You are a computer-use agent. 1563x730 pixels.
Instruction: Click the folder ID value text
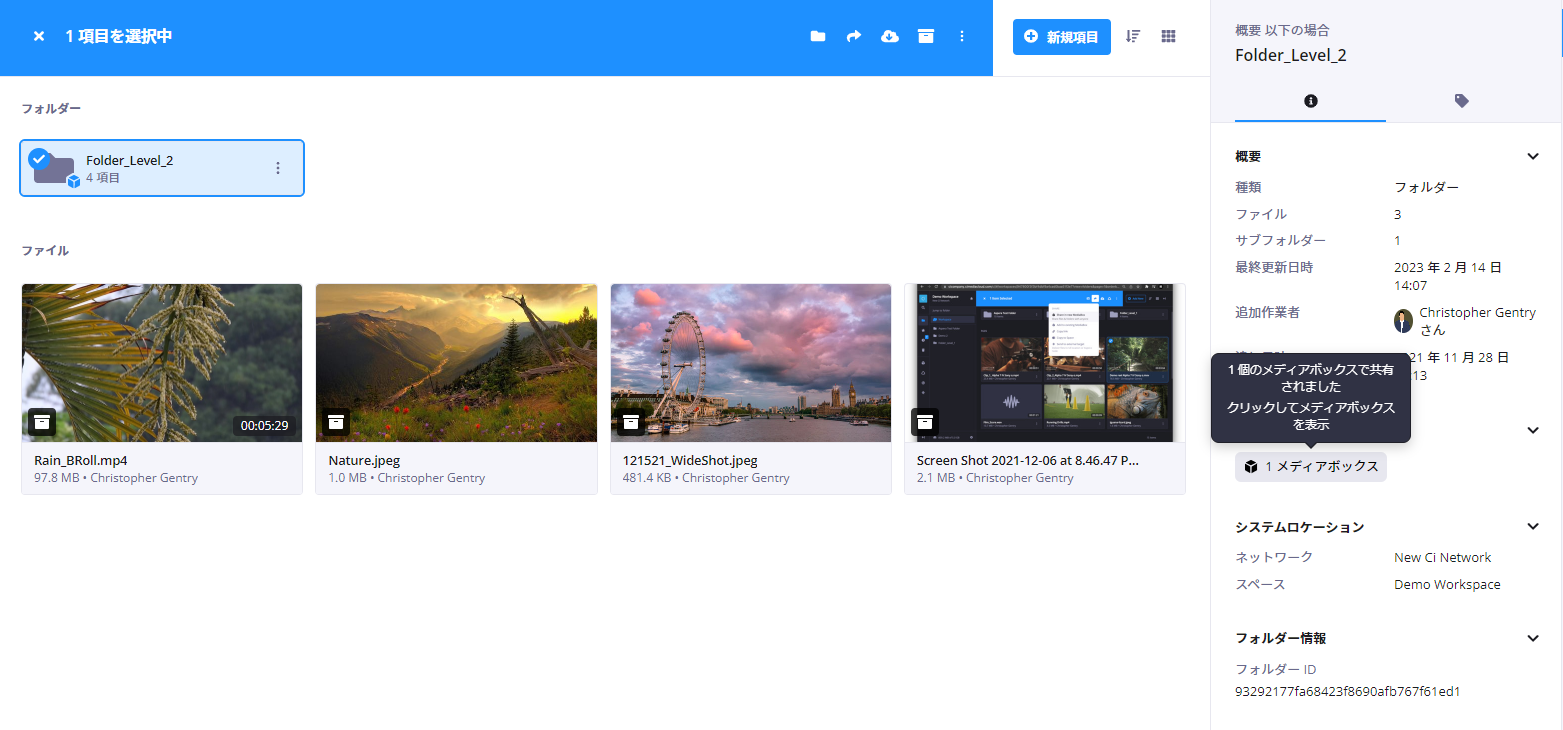click(1348, 691)
